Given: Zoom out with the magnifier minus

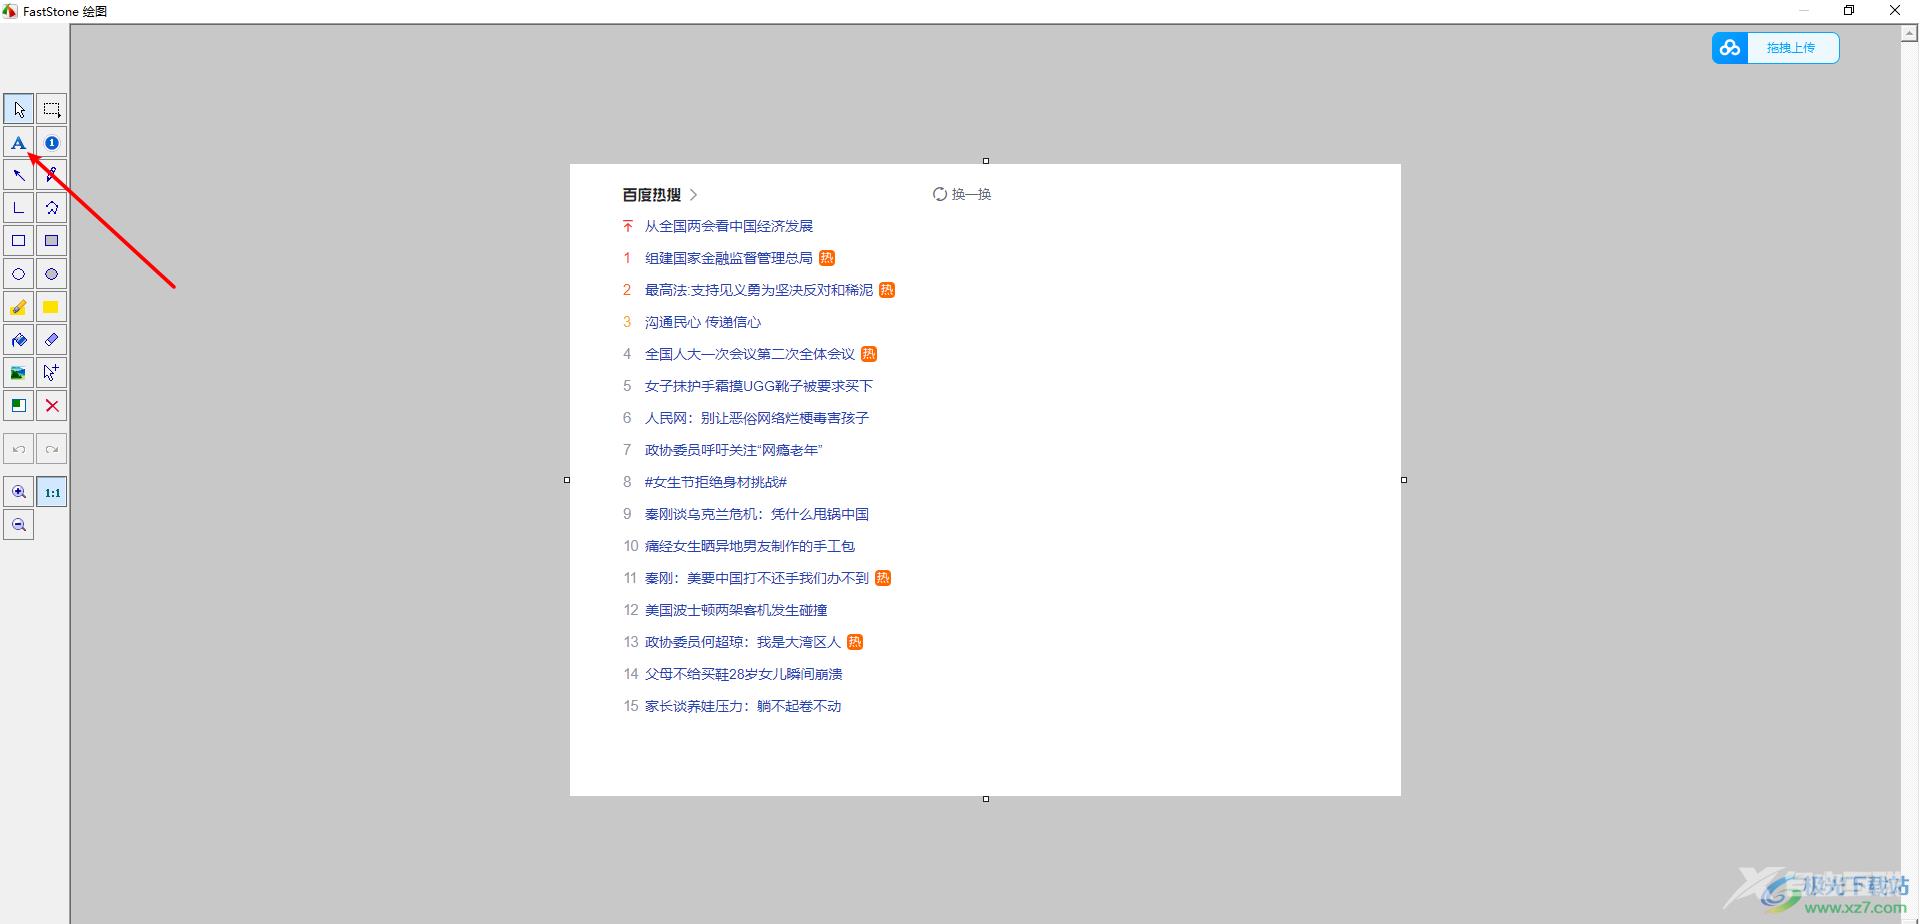Looking at the screenshot, I should click(19, 525).
